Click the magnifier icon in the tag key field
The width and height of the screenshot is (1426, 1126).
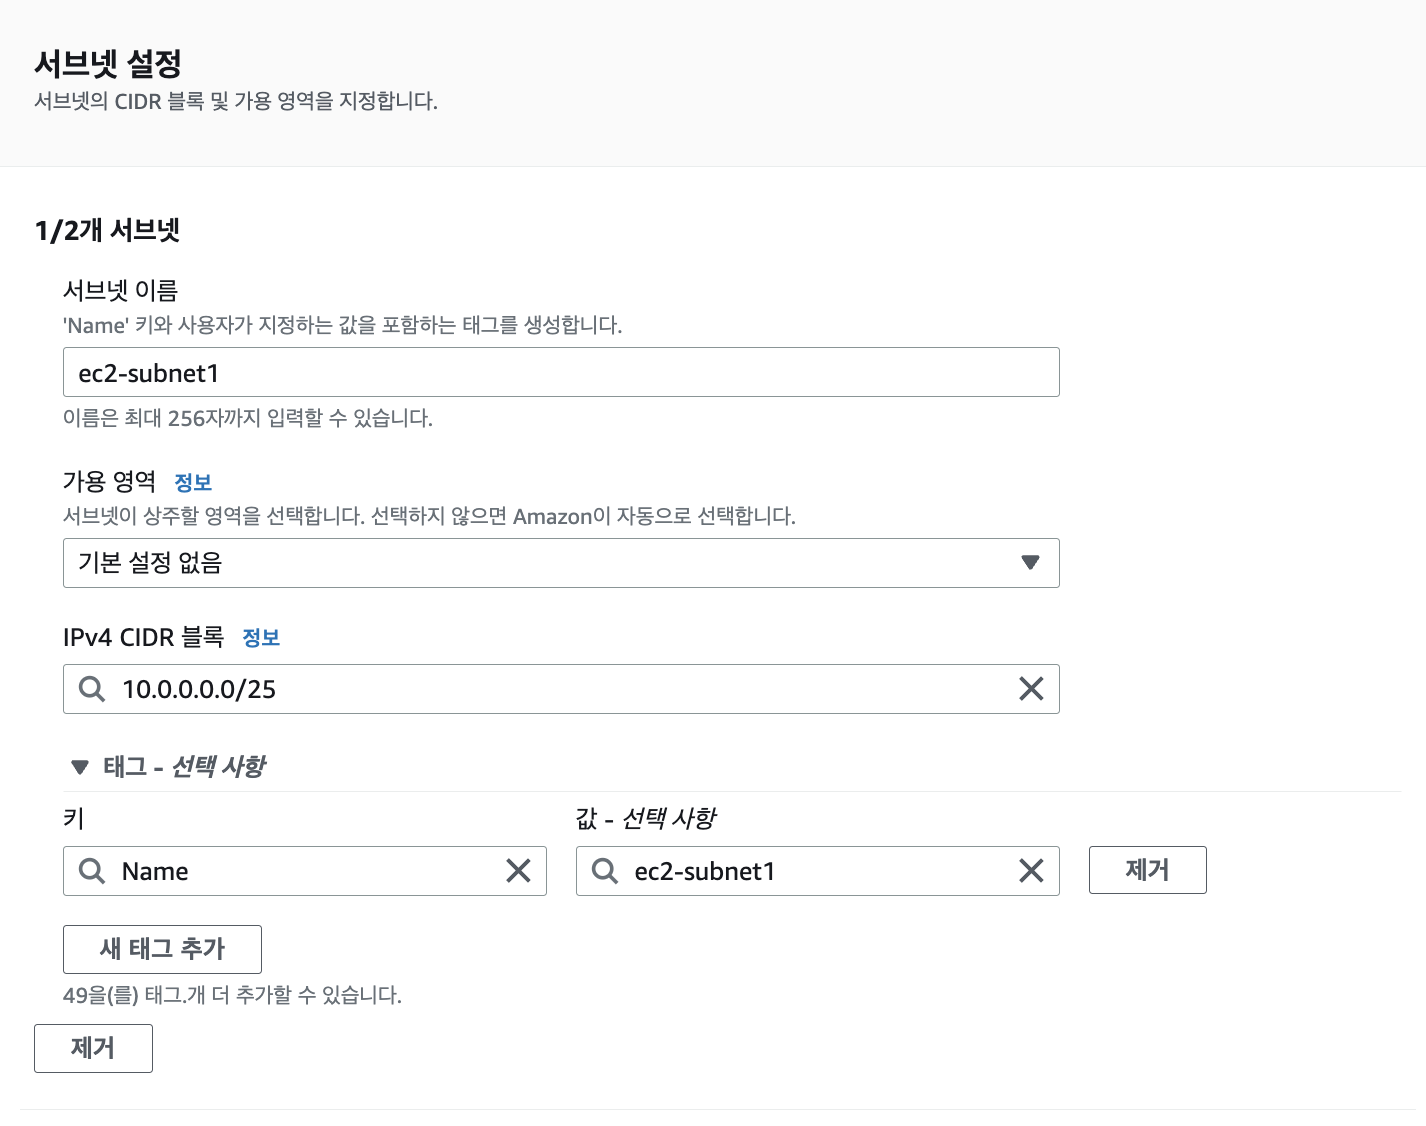tap(92, 871)
